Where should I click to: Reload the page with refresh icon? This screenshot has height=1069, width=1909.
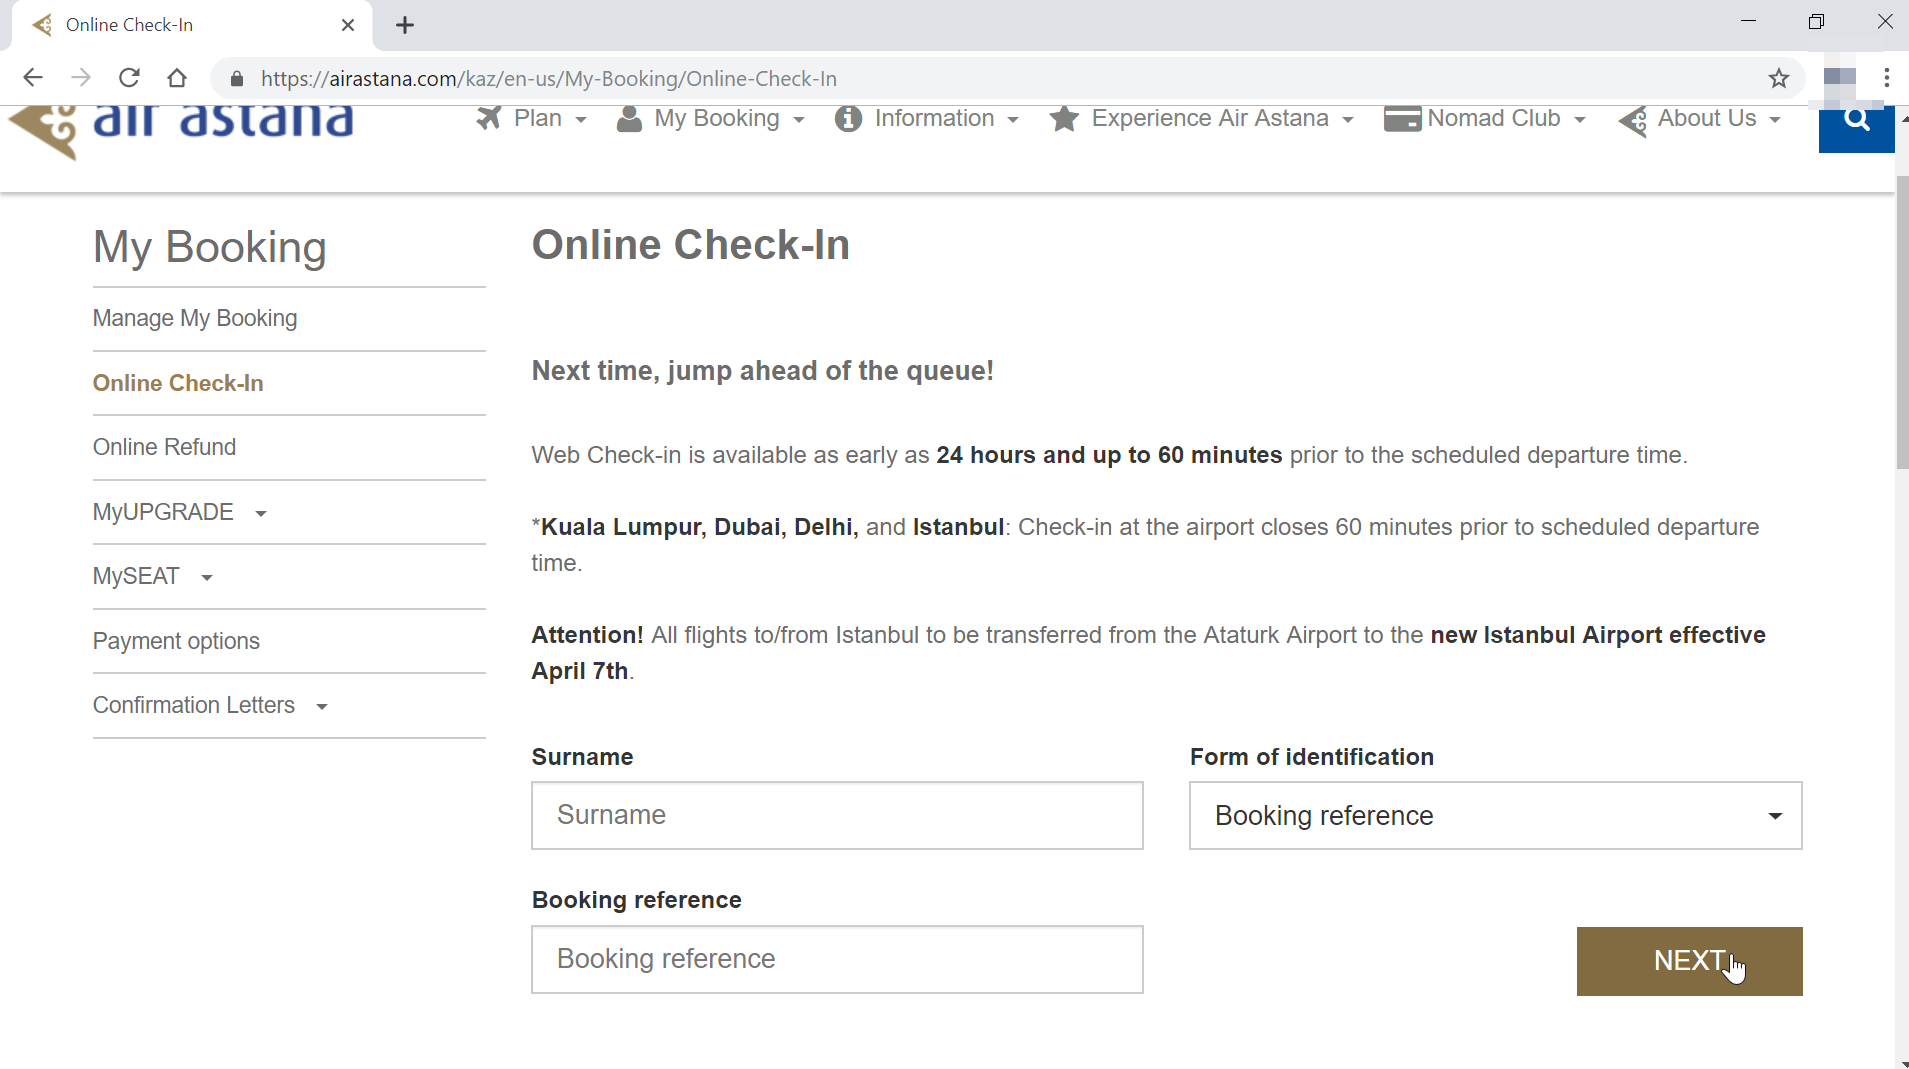coord(129,78)
